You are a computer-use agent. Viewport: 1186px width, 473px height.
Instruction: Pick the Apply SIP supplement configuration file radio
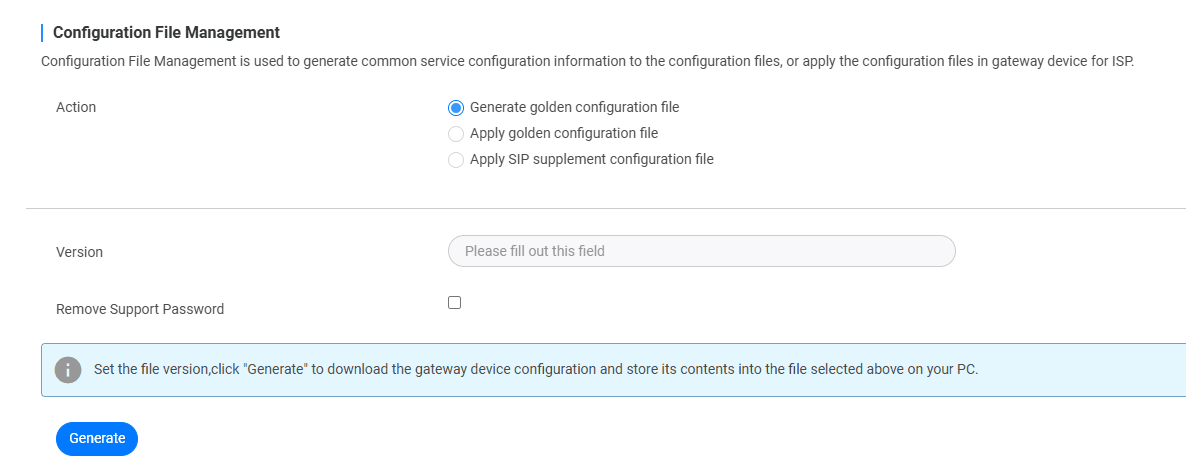455,160
